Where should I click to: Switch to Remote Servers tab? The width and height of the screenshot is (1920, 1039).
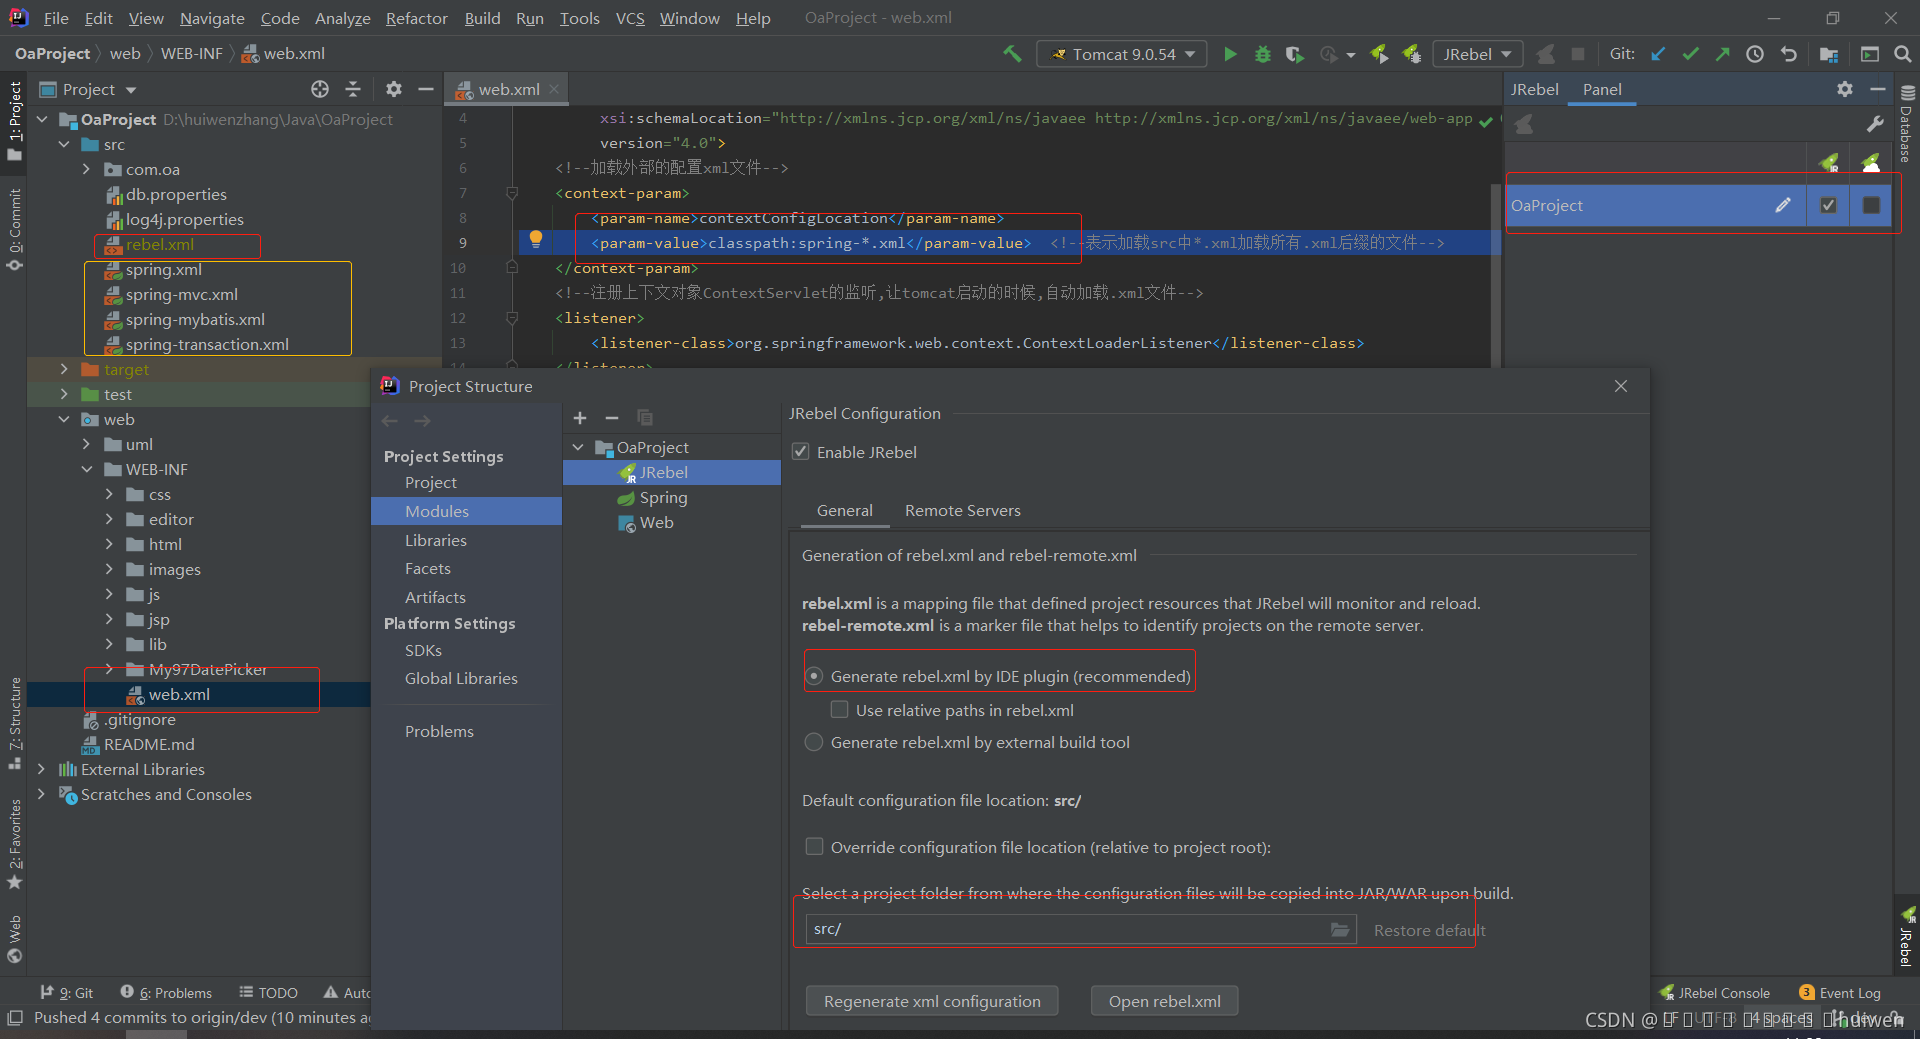(x=963, y=511)
